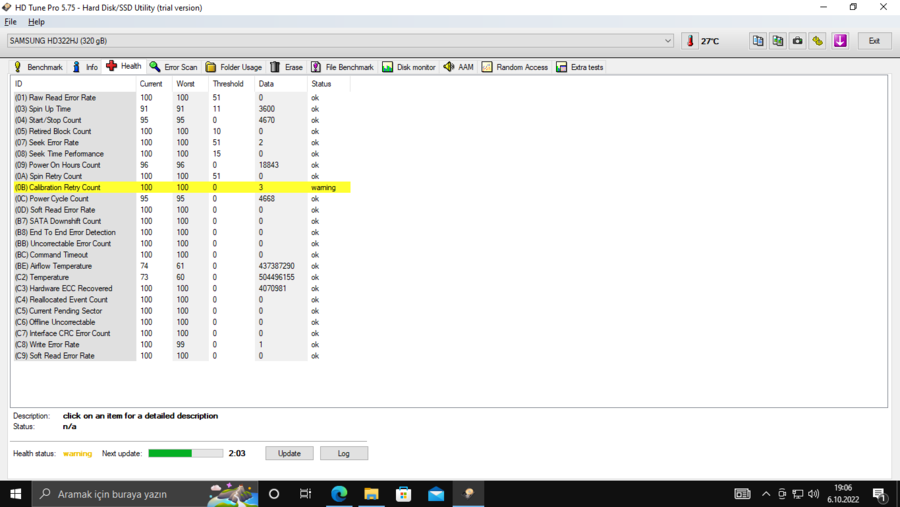
Task: Open the File Benchmark tab
Action: coord(342,67)
